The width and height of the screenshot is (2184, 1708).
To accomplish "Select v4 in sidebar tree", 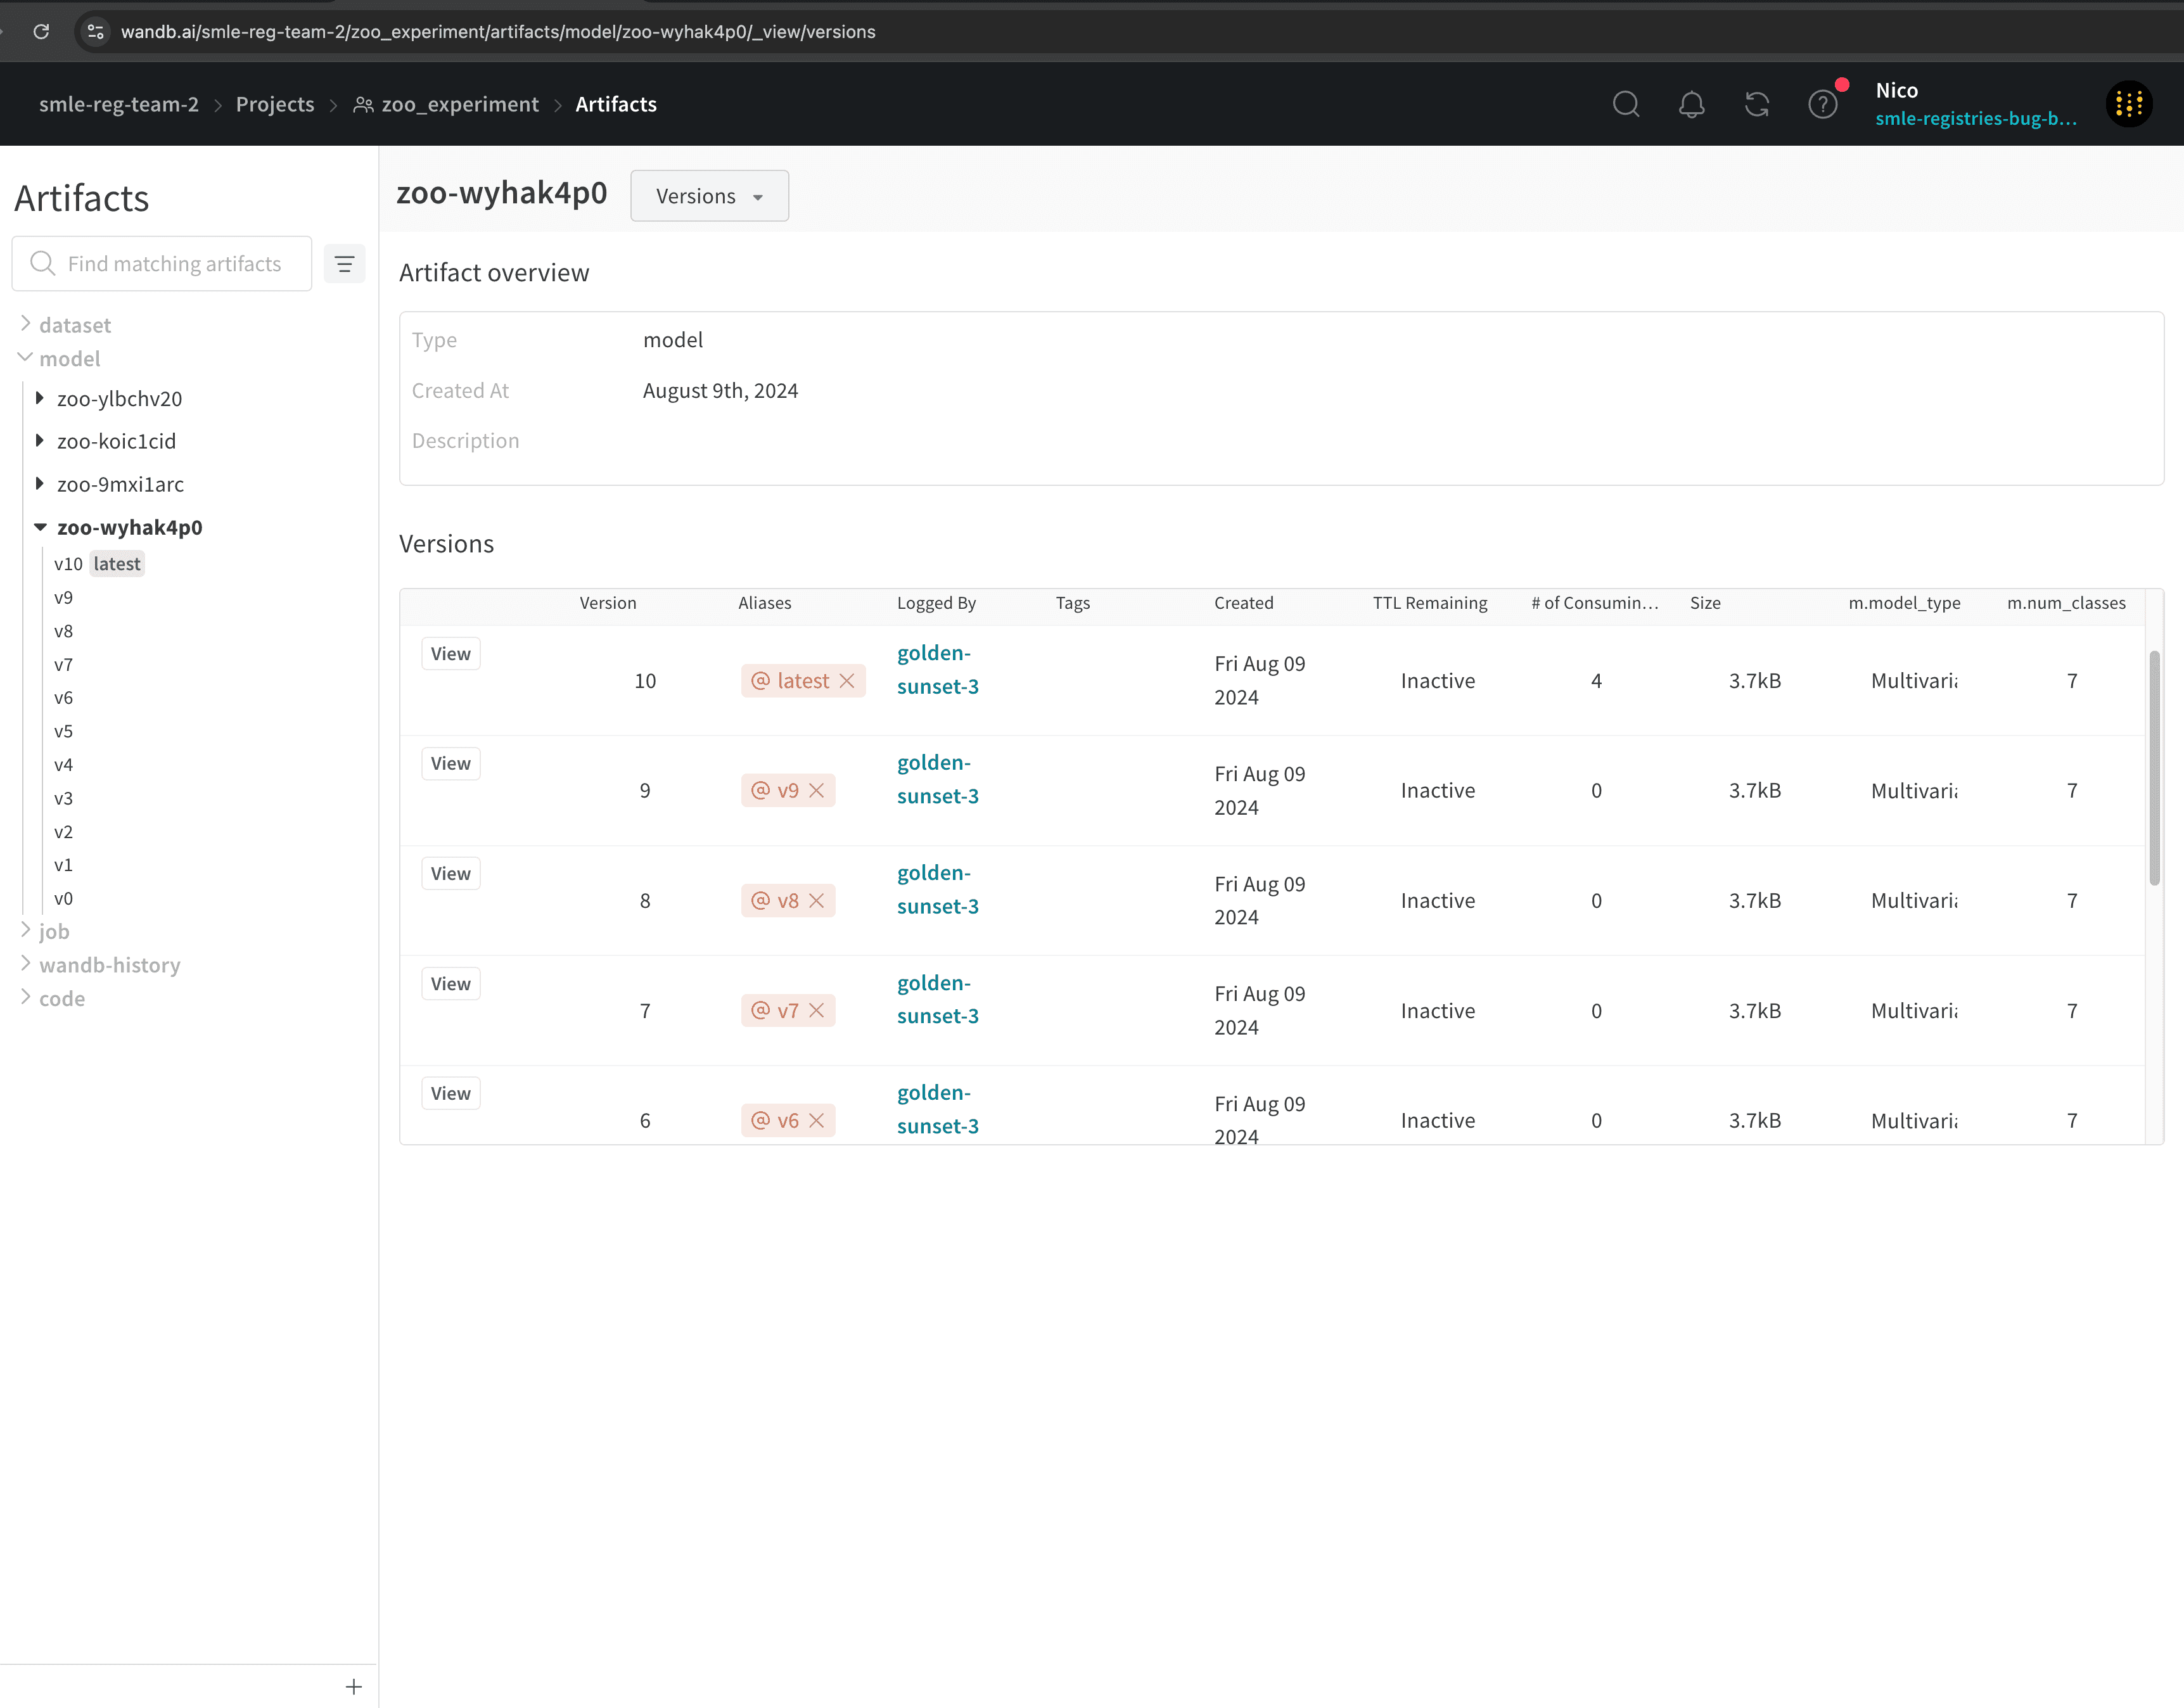I will click(x=64, y=765).
